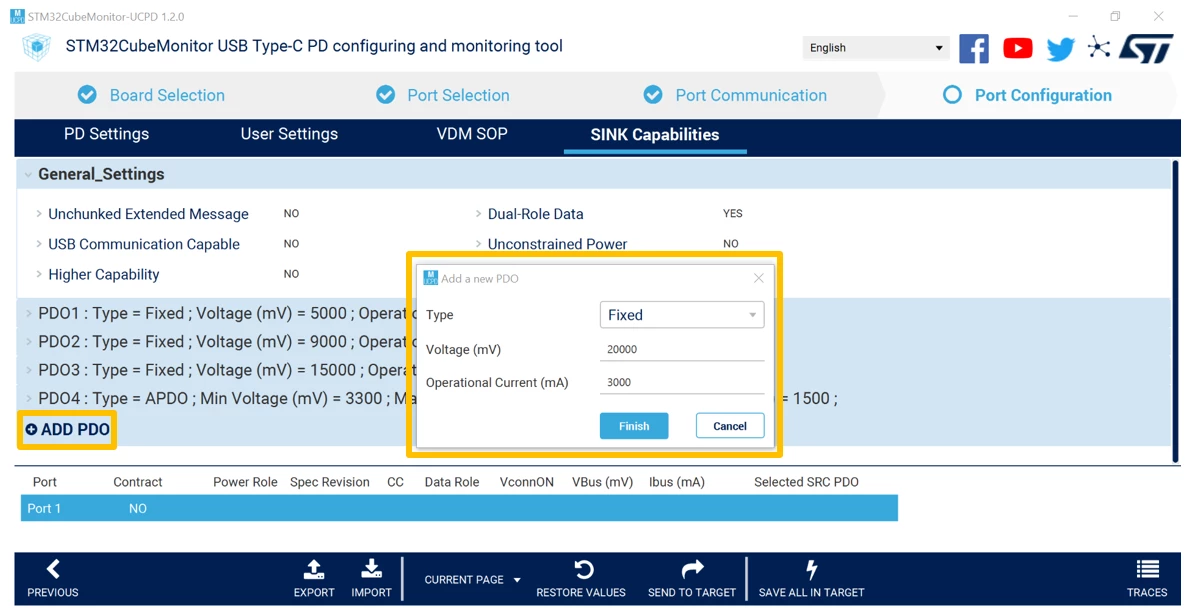Click the Power Role column header

click(x=245, y=482)
